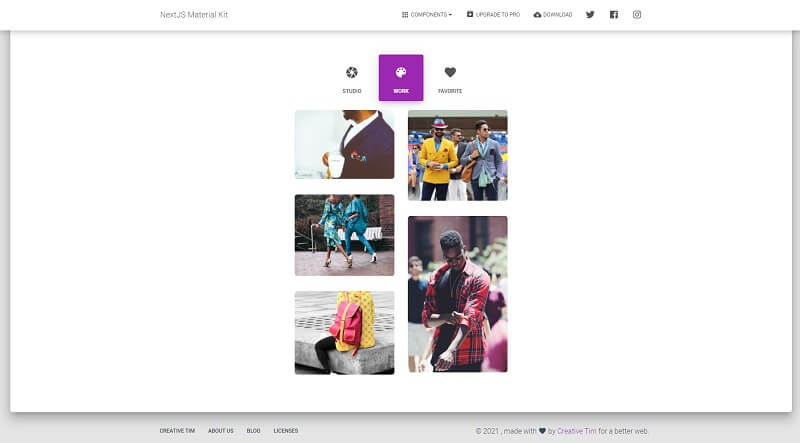
Task: Open the Facebook icon link
Action: tap(614, 15)
